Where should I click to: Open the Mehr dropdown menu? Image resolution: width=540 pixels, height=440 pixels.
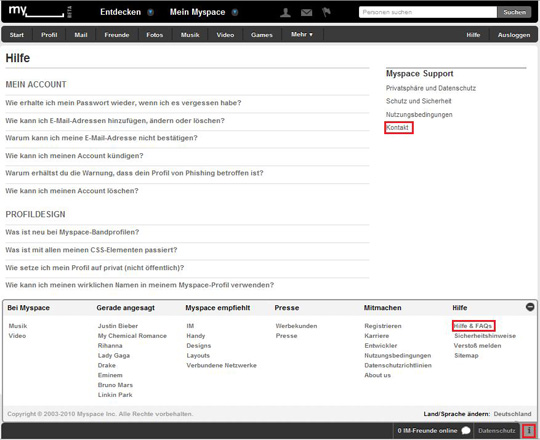pyautogui.click(x=302, y=34)
